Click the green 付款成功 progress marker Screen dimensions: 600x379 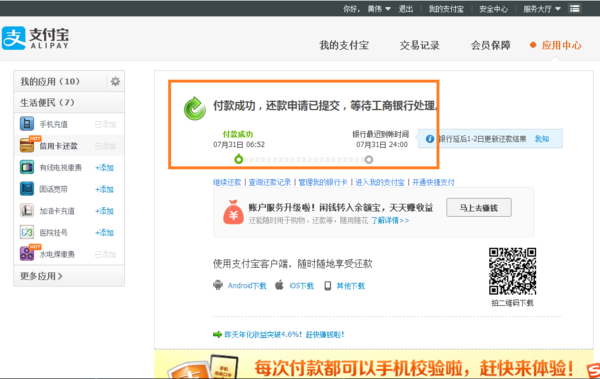[238, 159]
